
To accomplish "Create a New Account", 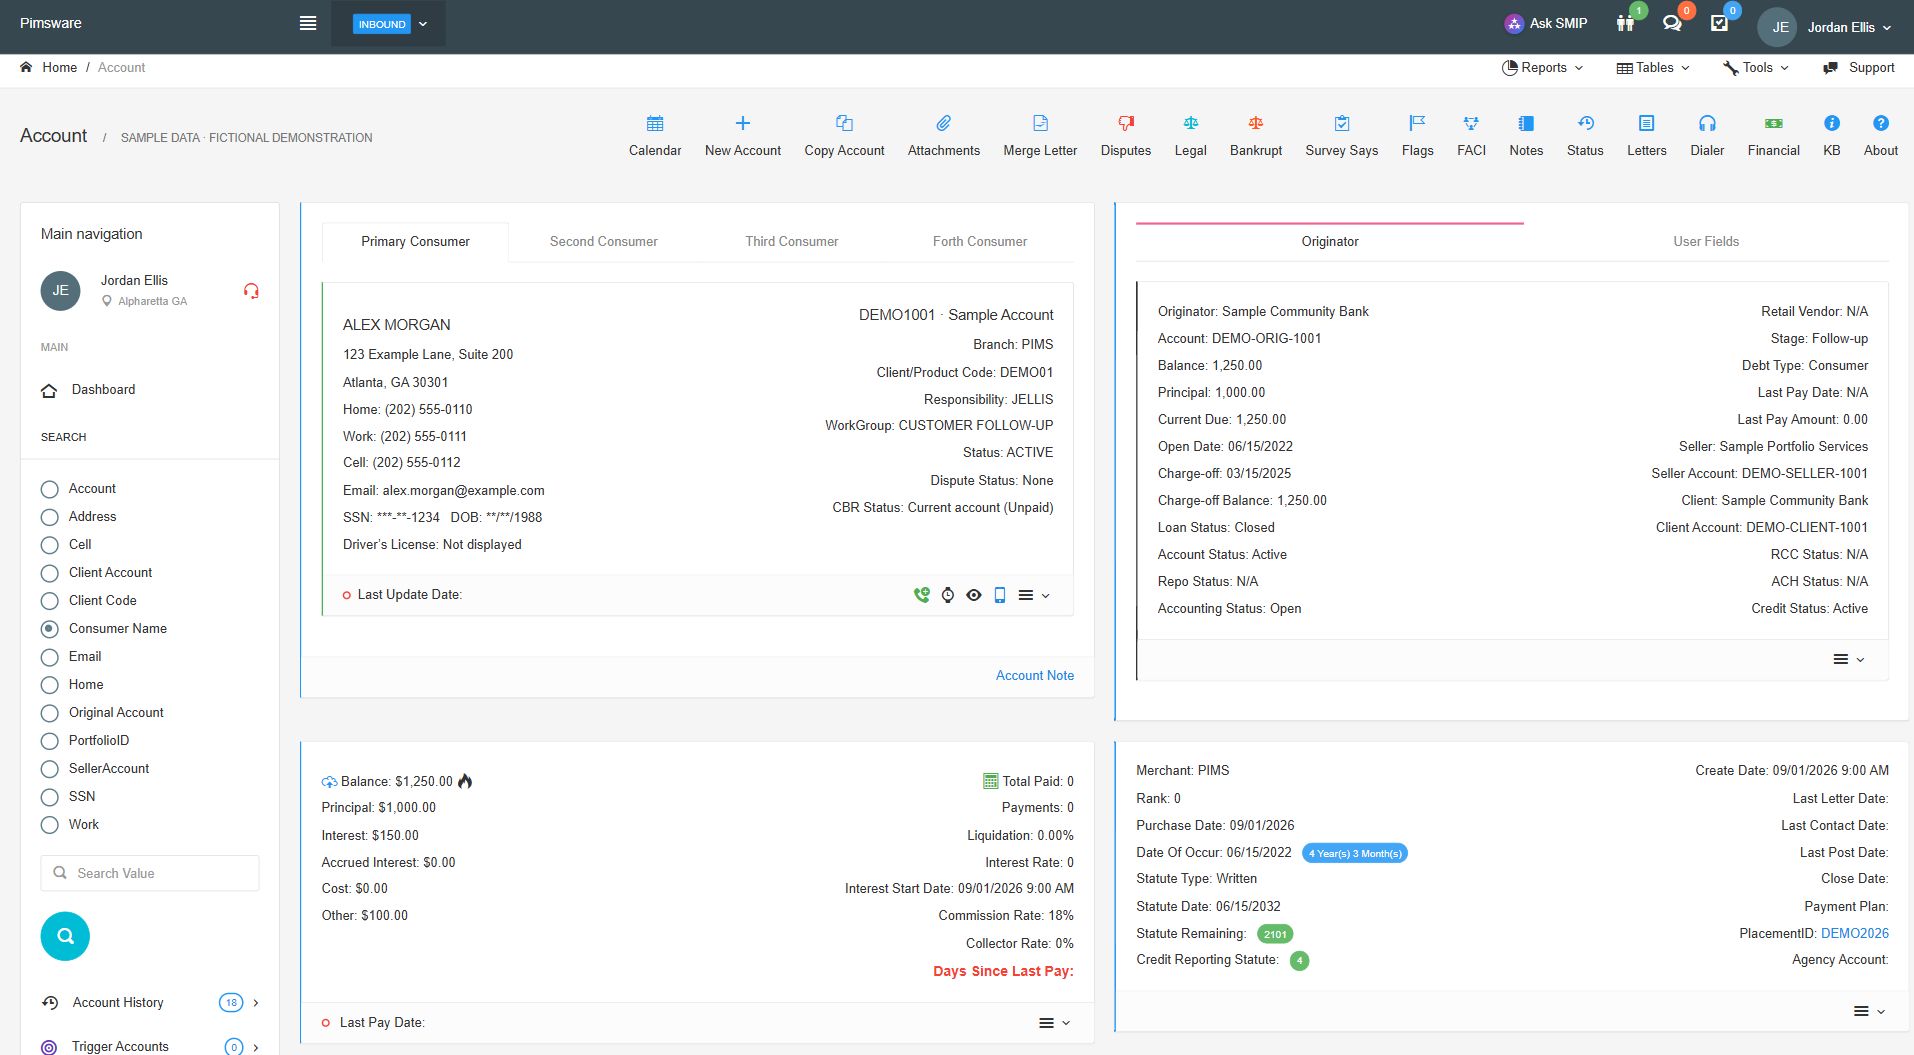I will pyautogui.click(x=742, y=136).
